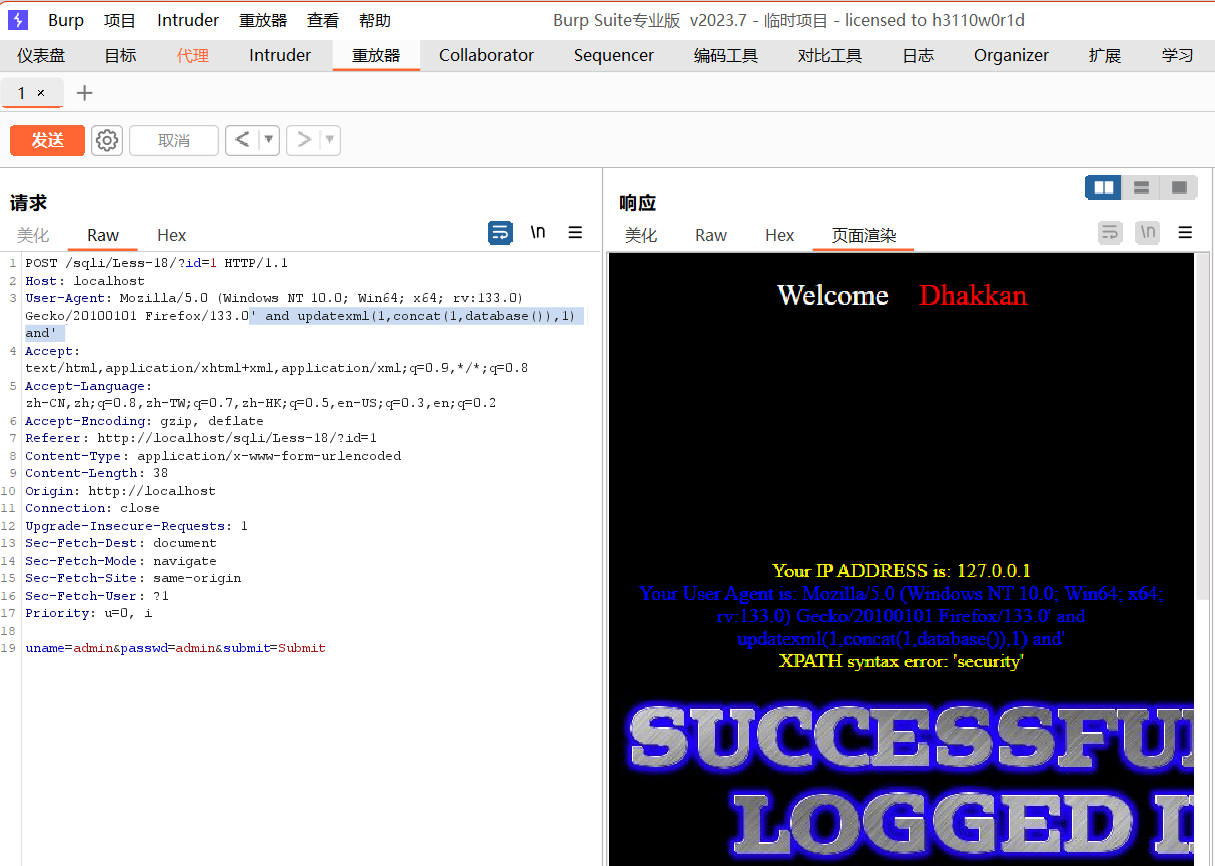Go forward to next request arrow
Screen dimensions: 1215x866
click(x=304, y=140)
